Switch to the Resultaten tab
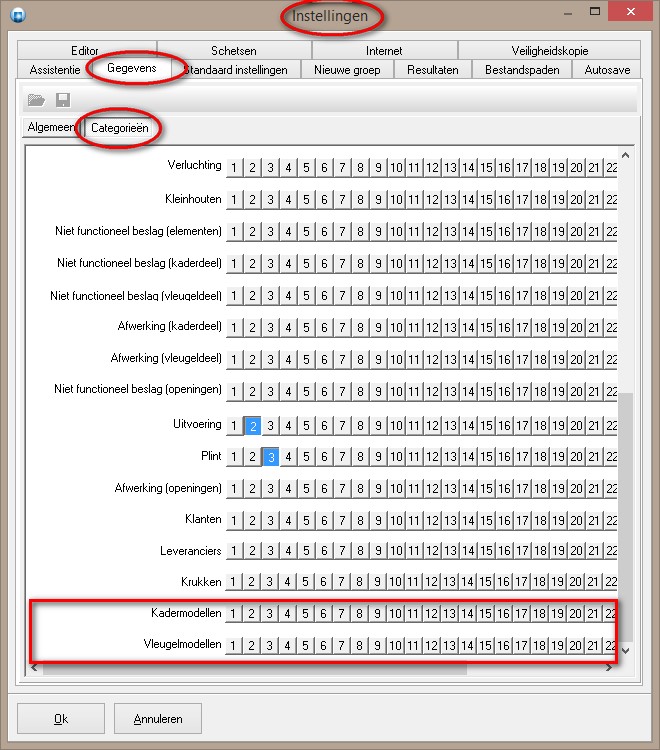Image resolution: width=660 pixels, height=750 pixels. pos(433,70)
